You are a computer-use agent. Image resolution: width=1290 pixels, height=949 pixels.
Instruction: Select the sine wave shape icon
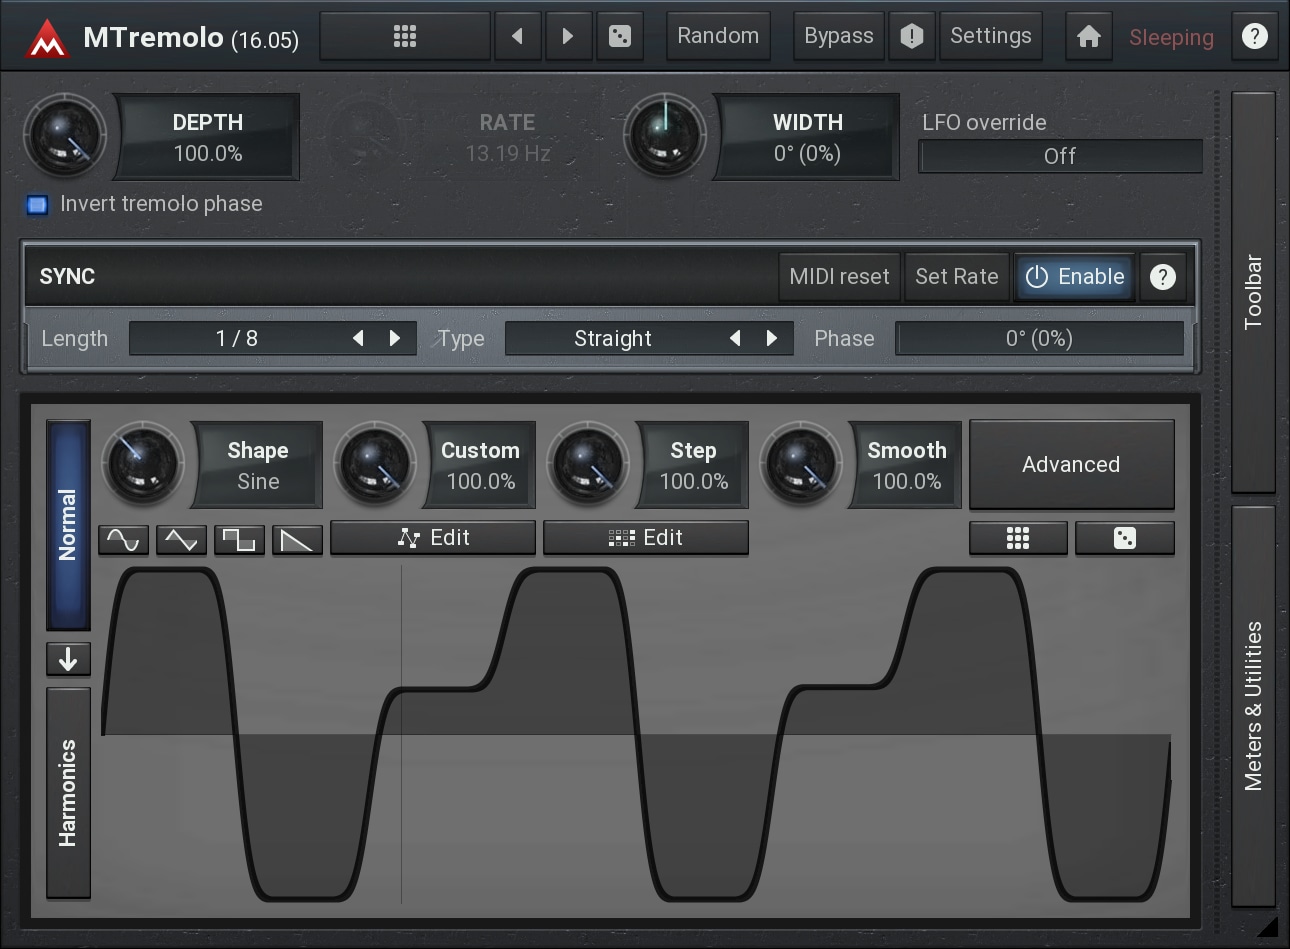coord(124,540)
